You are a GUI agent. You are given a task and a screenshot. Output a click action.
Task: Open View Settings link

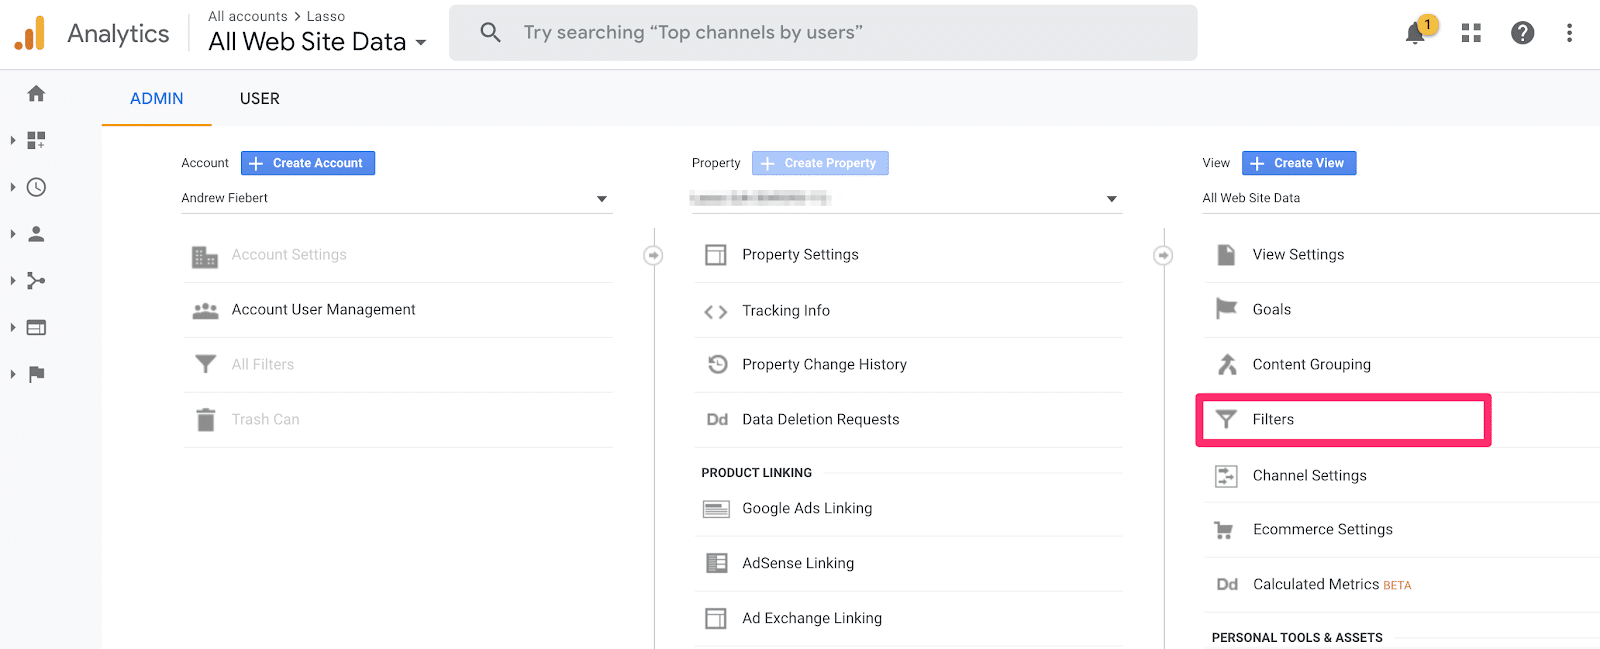point(1299,255)
